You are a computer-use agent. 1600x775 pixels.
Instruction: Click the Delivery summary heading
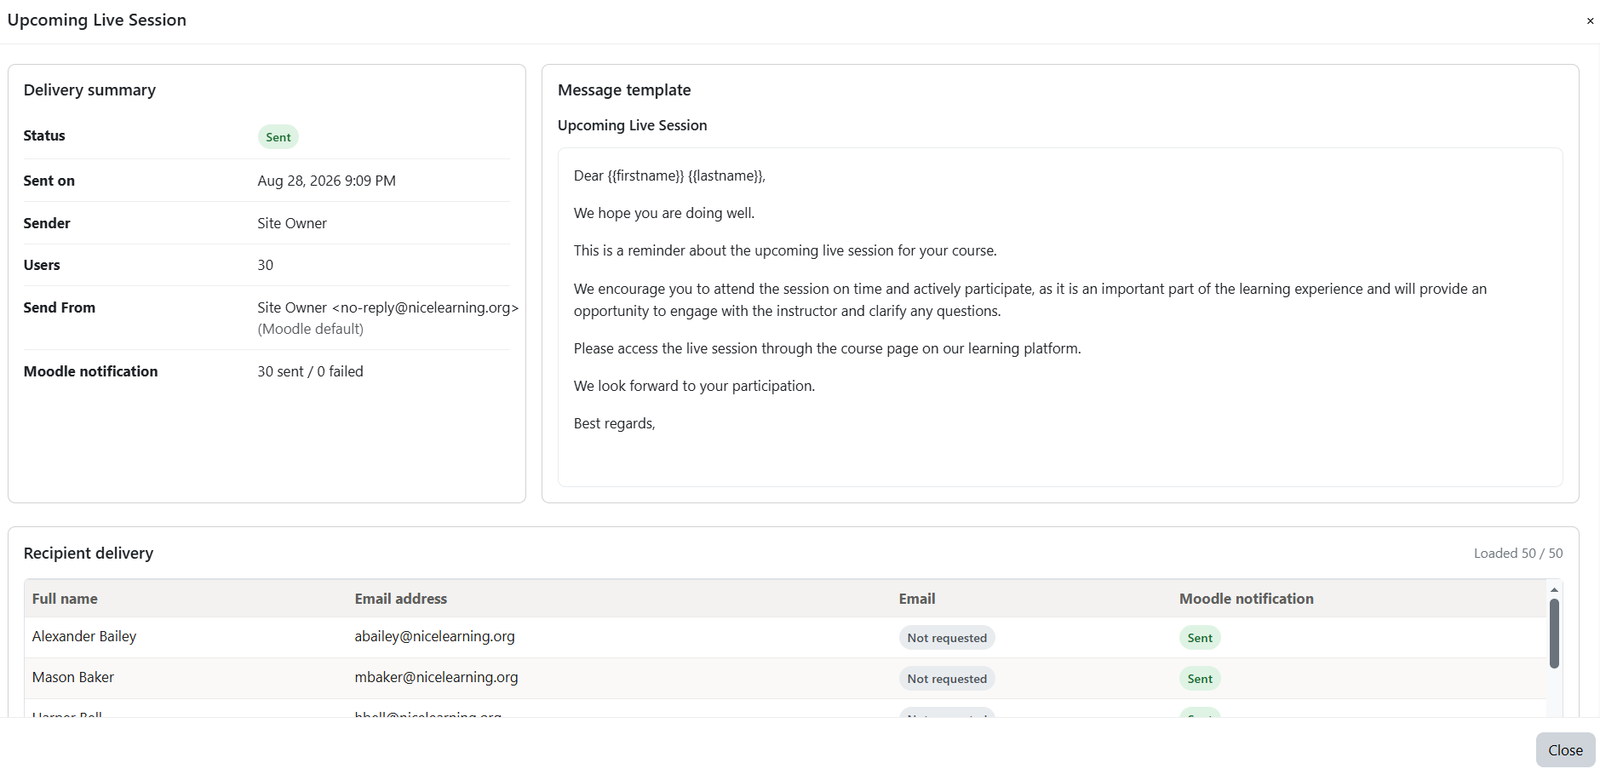click(90, 90)
